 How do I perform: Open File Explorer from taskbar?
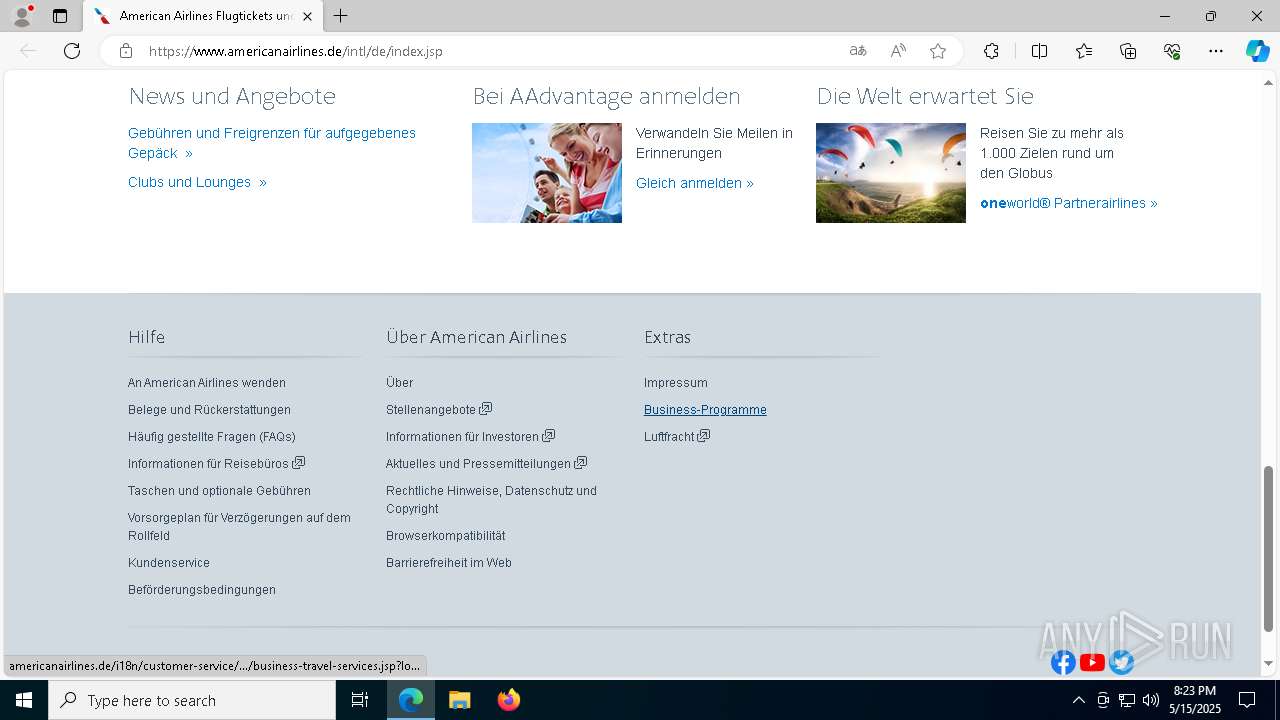(x=459, y=700)
